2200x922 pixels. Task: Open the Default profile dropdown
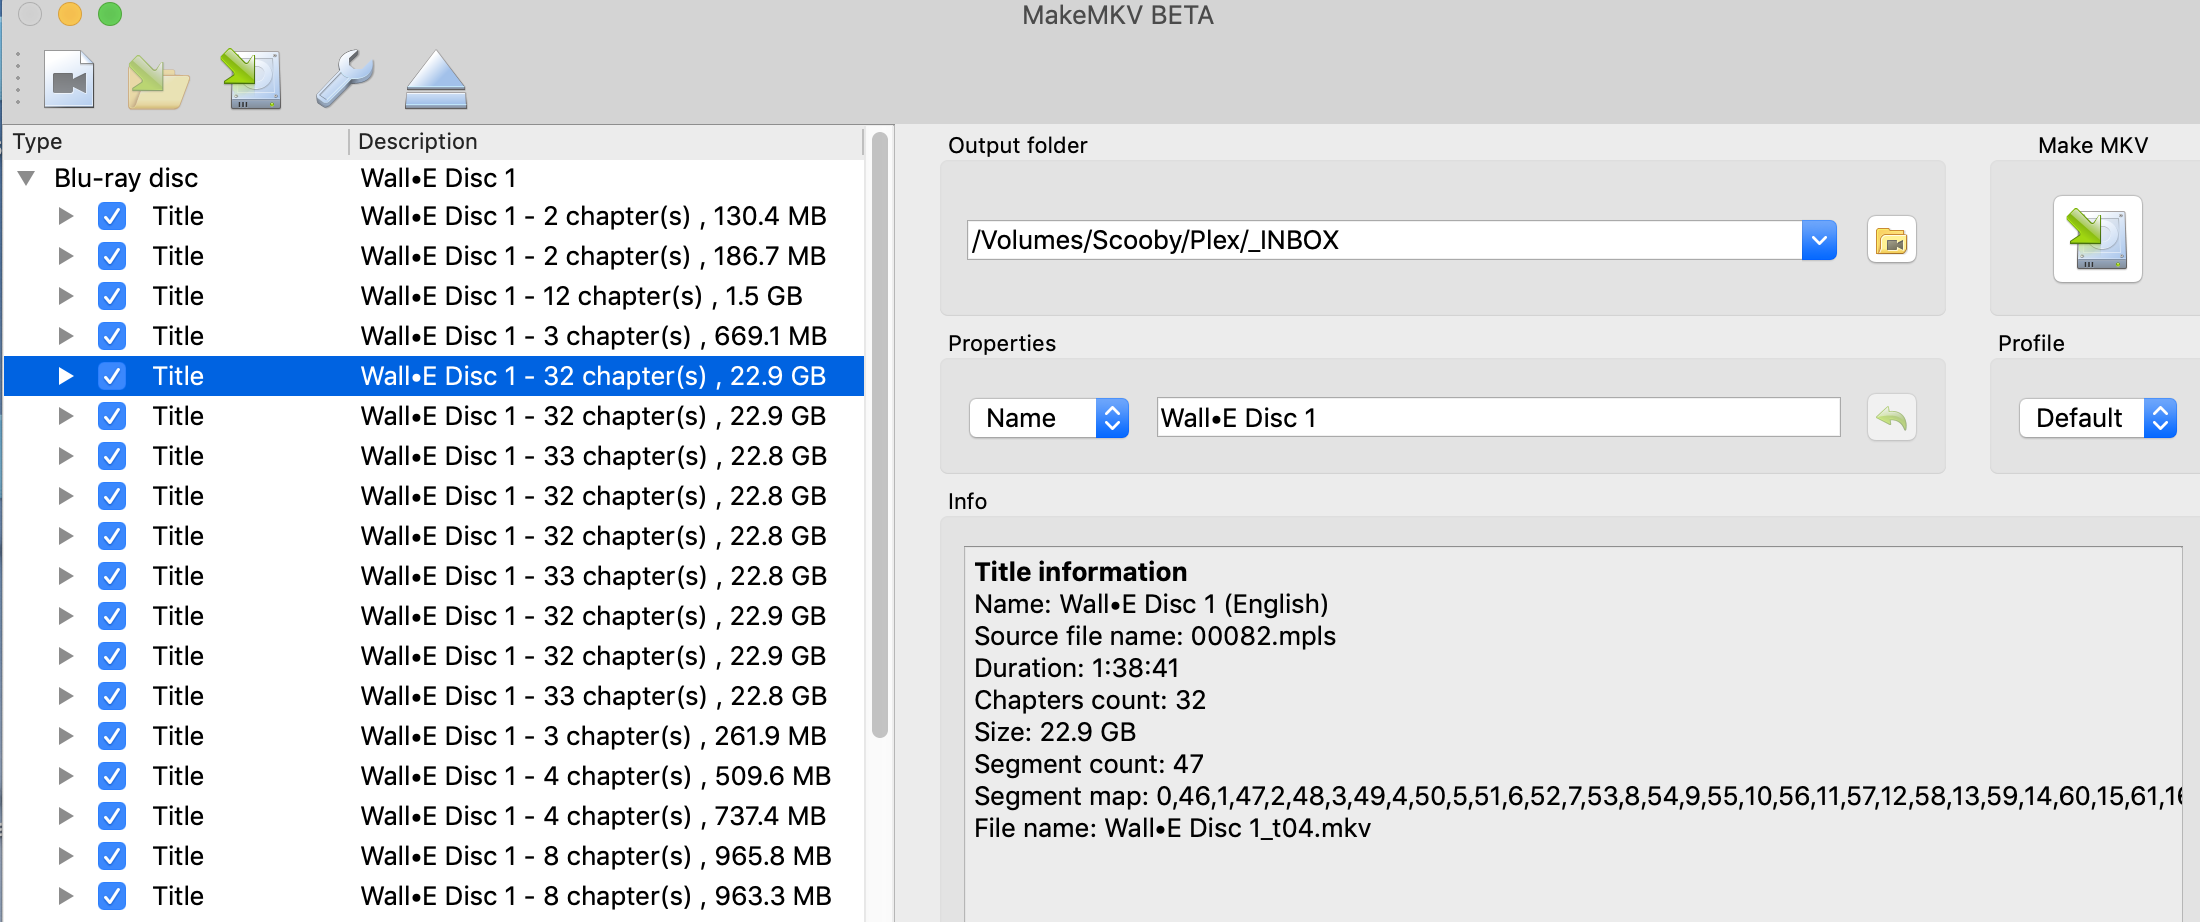click(x=2097, y=418)
